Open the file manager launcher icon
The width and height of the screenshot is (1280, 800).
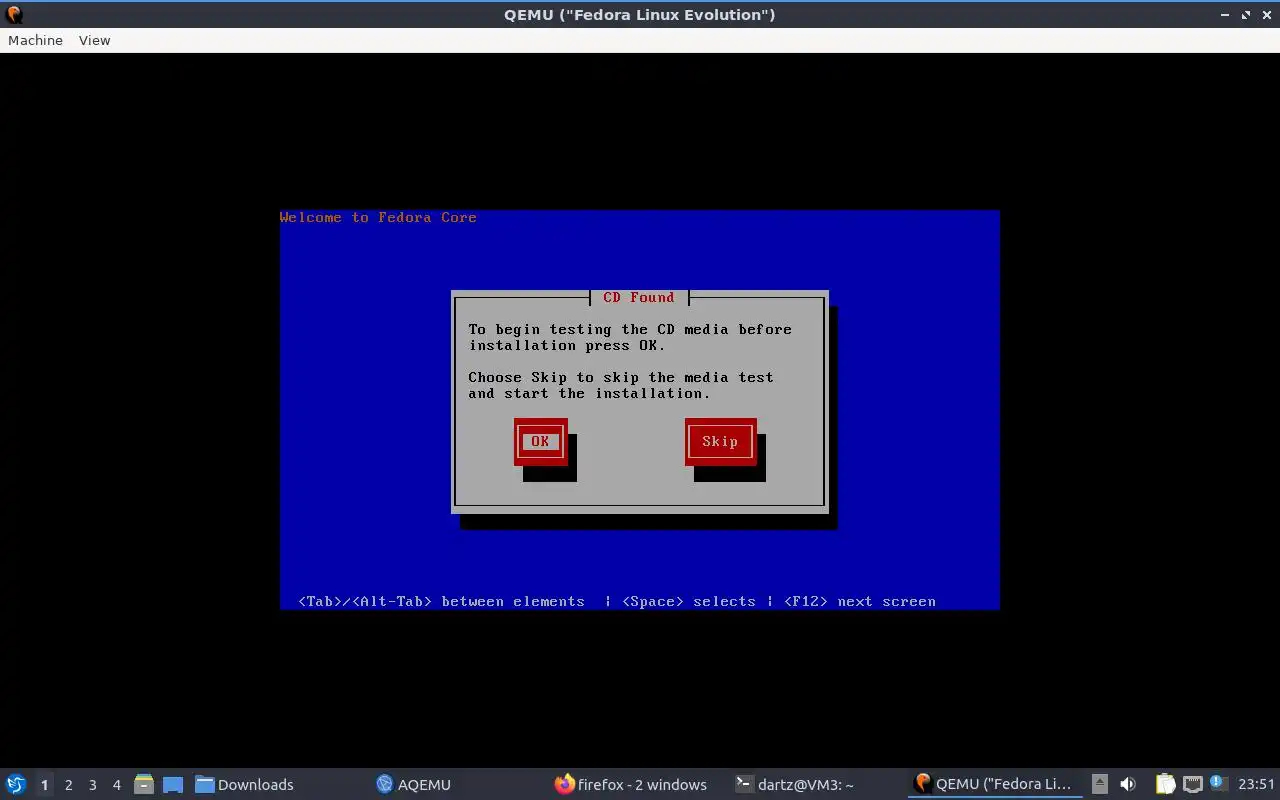[x=144, y=784]
